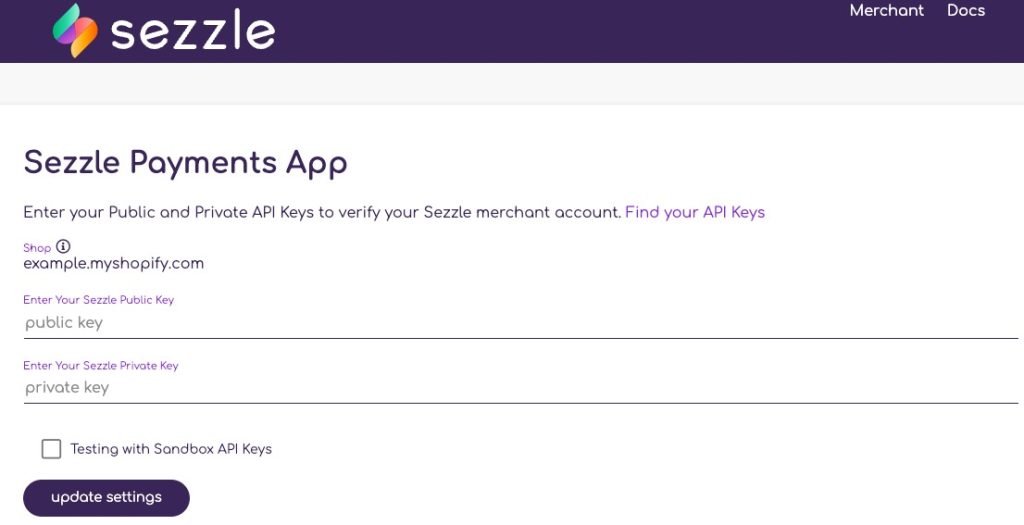
Task: Click the Shop field label
Action: tap(37, 248)
